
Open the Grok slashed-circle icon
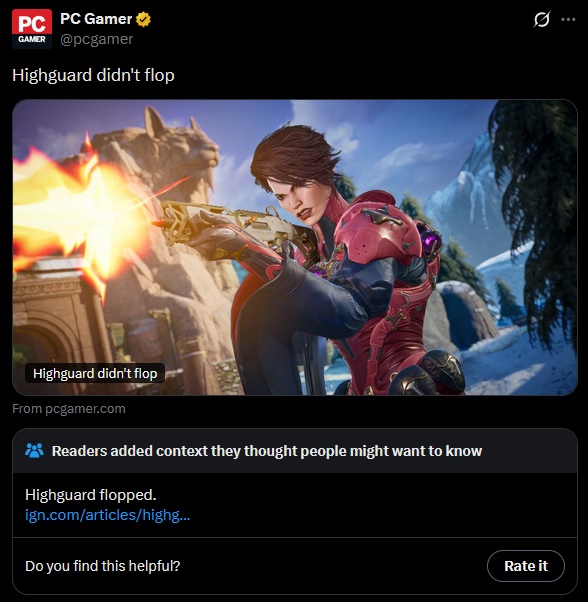click(542, 19)
